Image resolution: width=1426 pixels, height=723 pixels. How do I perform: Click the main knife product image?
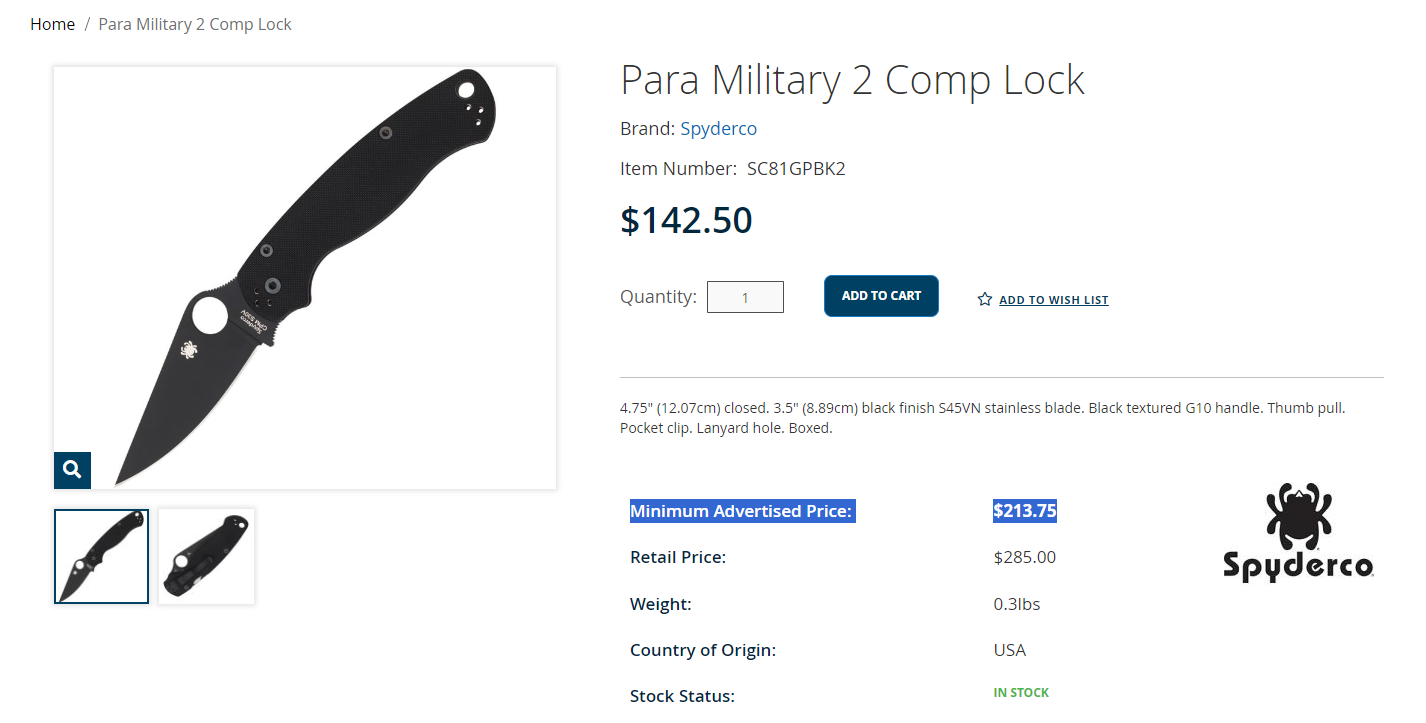(x=305, y=278)
